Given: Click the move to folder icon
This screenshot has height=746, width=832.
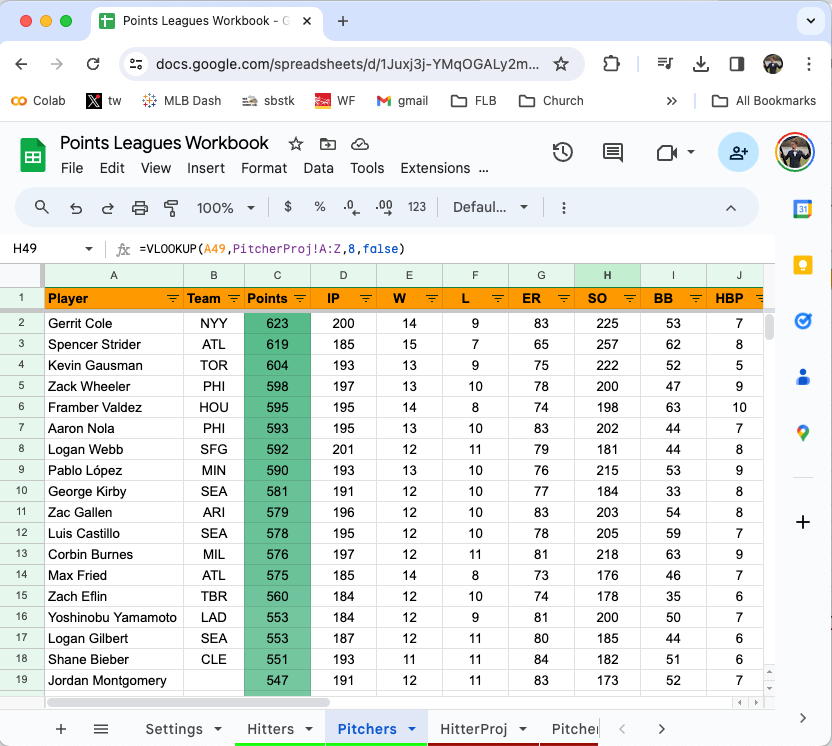Looking at the screenshot, I should tap(328, 144).
